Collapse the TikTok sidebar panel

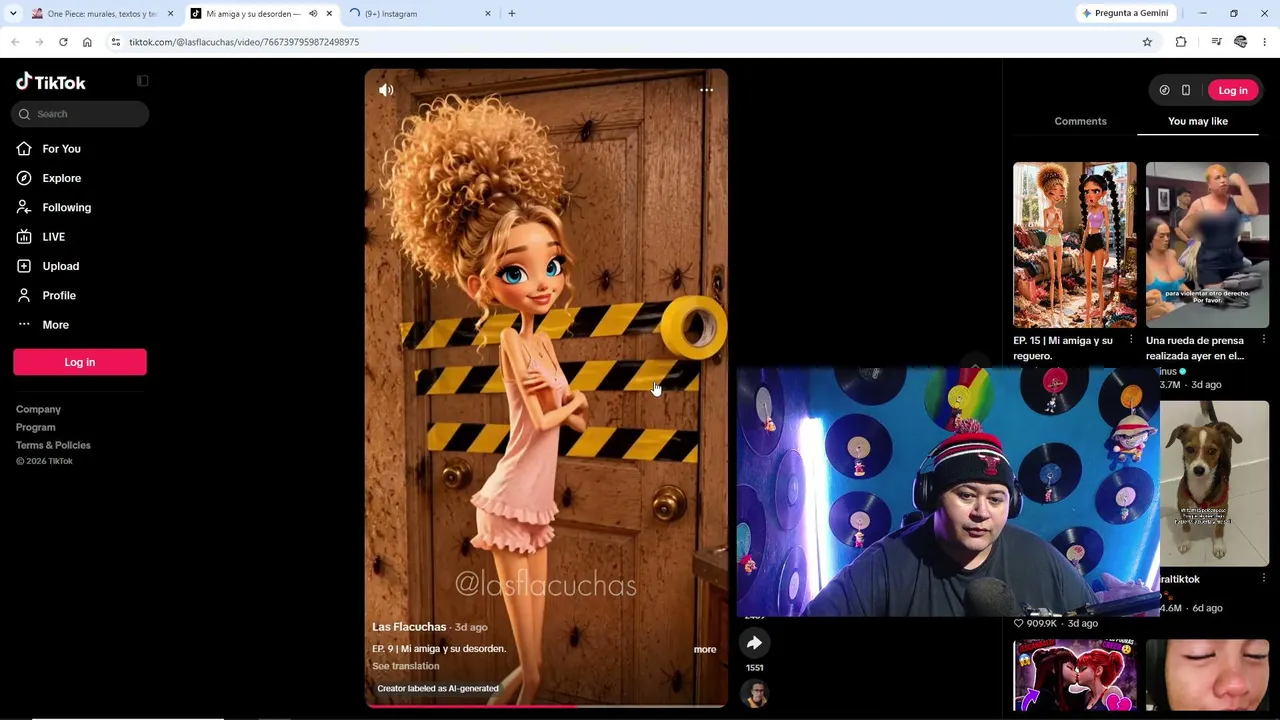point(142,81)
